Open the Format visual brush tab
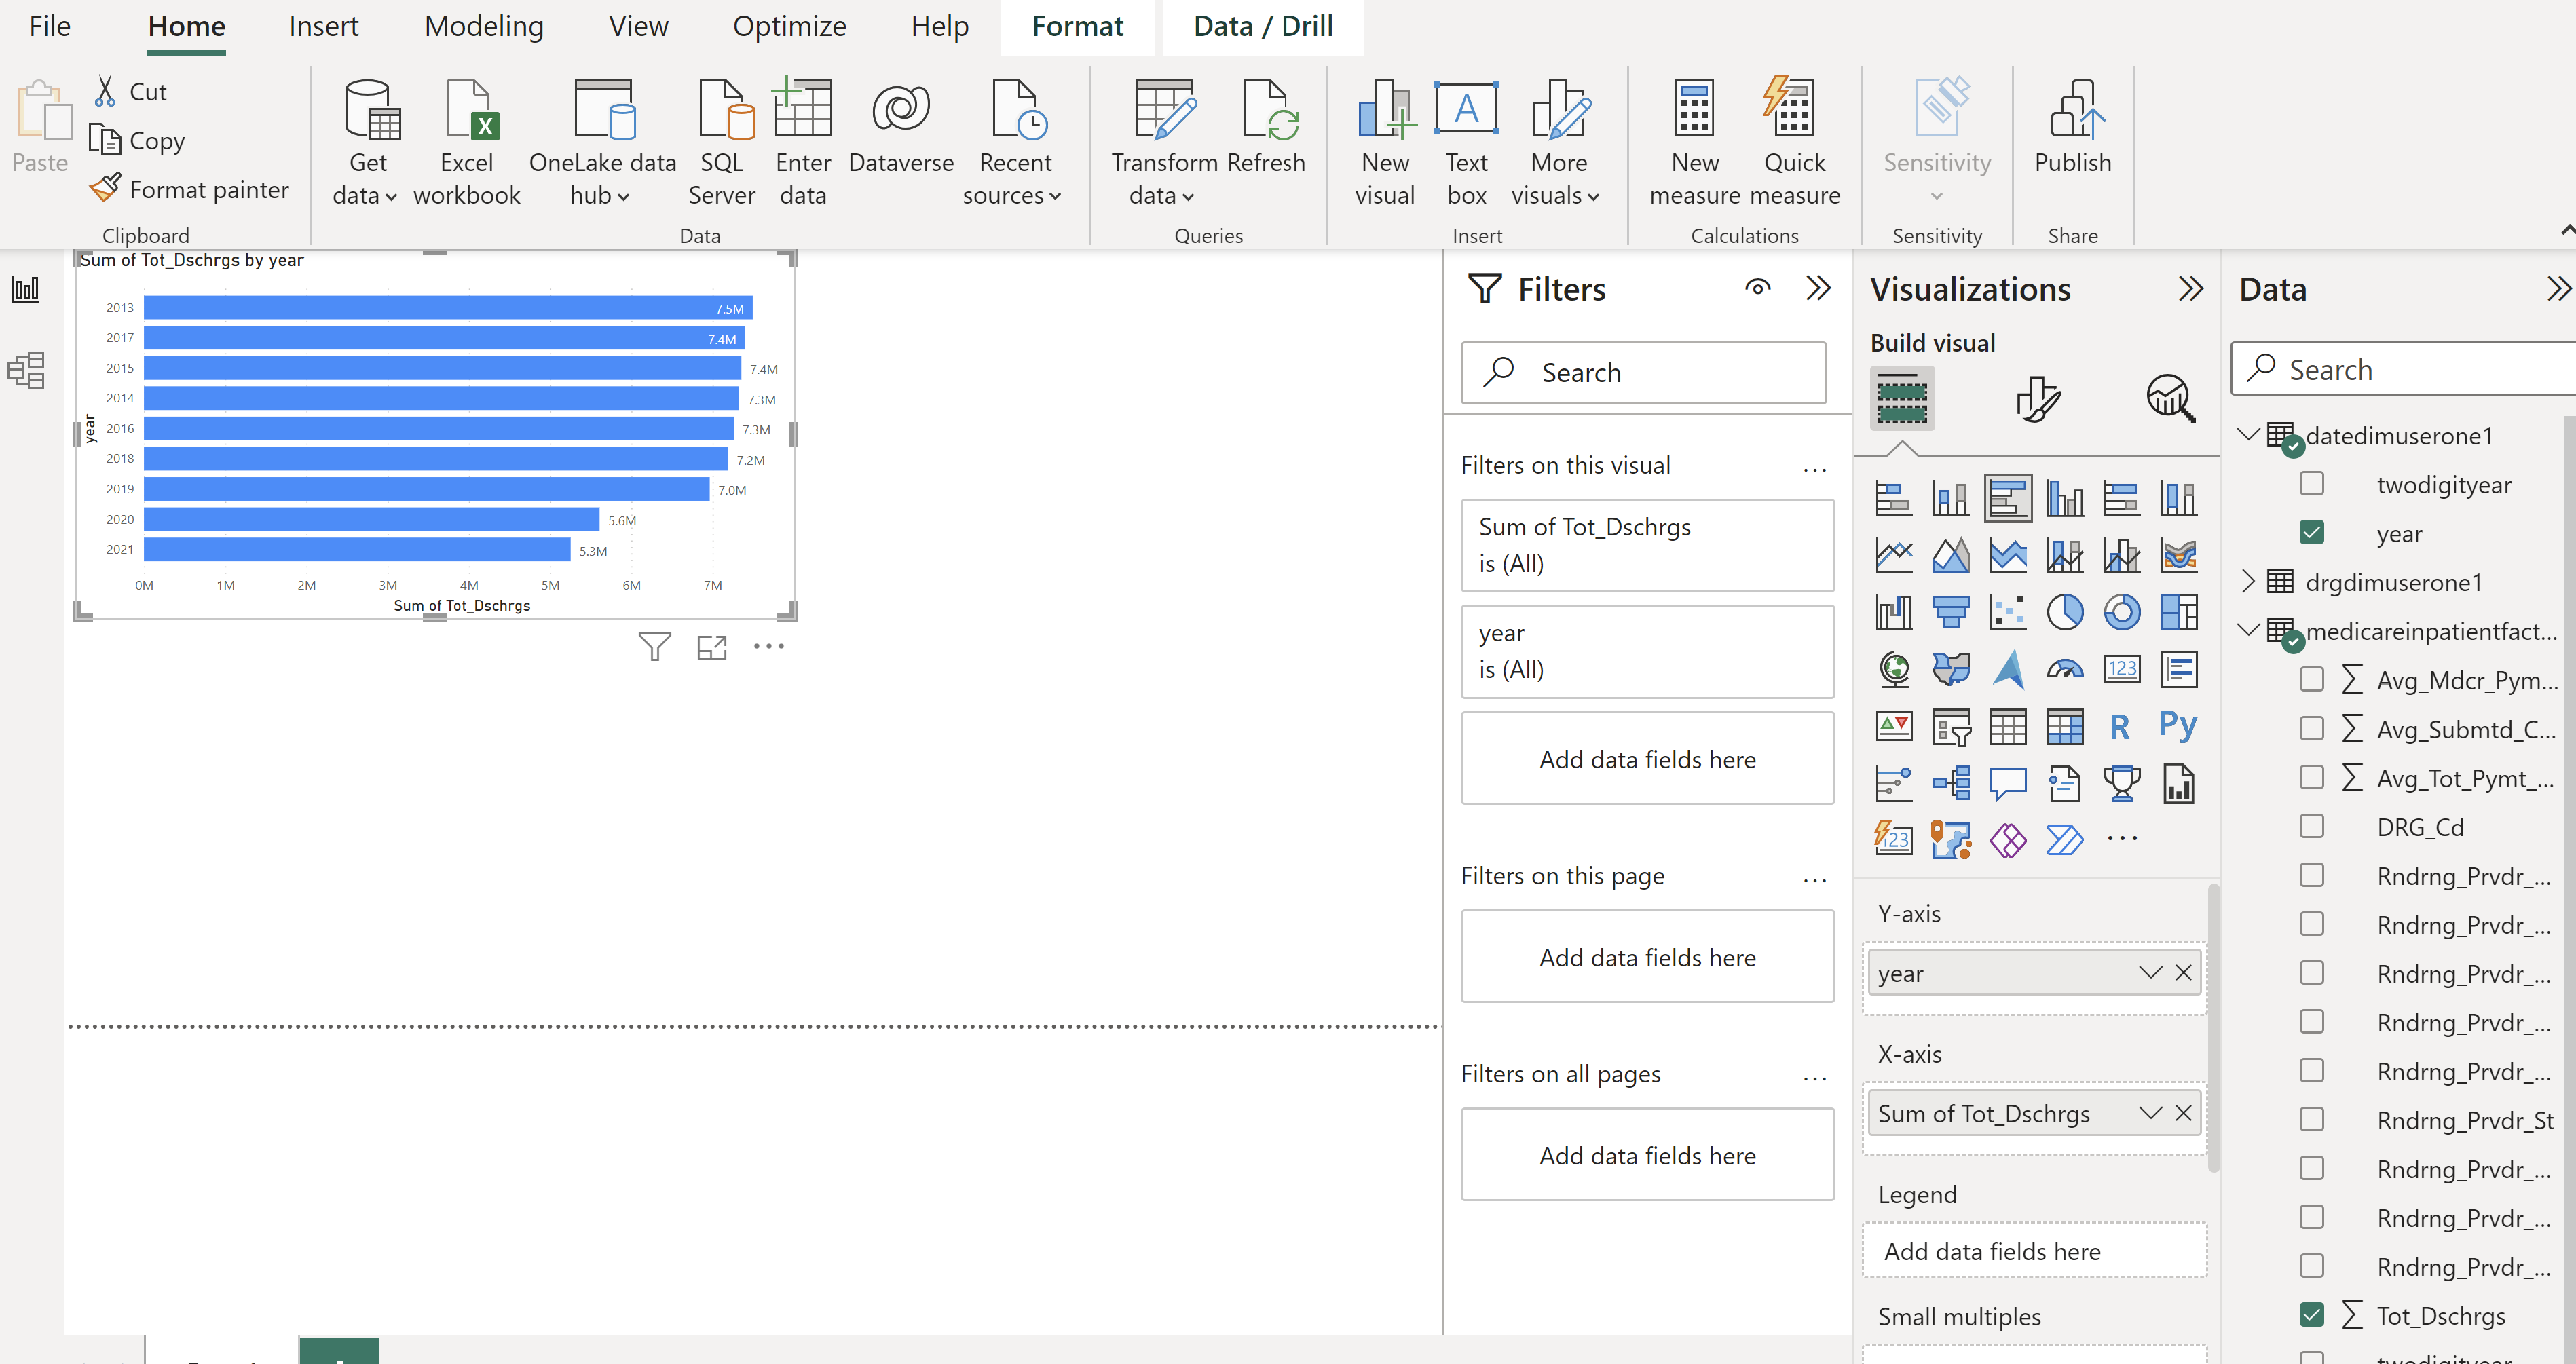2576x1364 pixels. click(x=2037, y=399)
